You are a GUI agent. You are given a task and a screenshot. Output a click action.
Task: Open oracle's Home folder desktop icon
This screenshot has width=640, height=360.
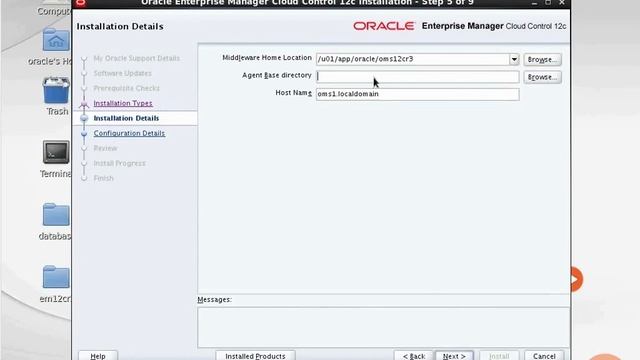point(56,40)
